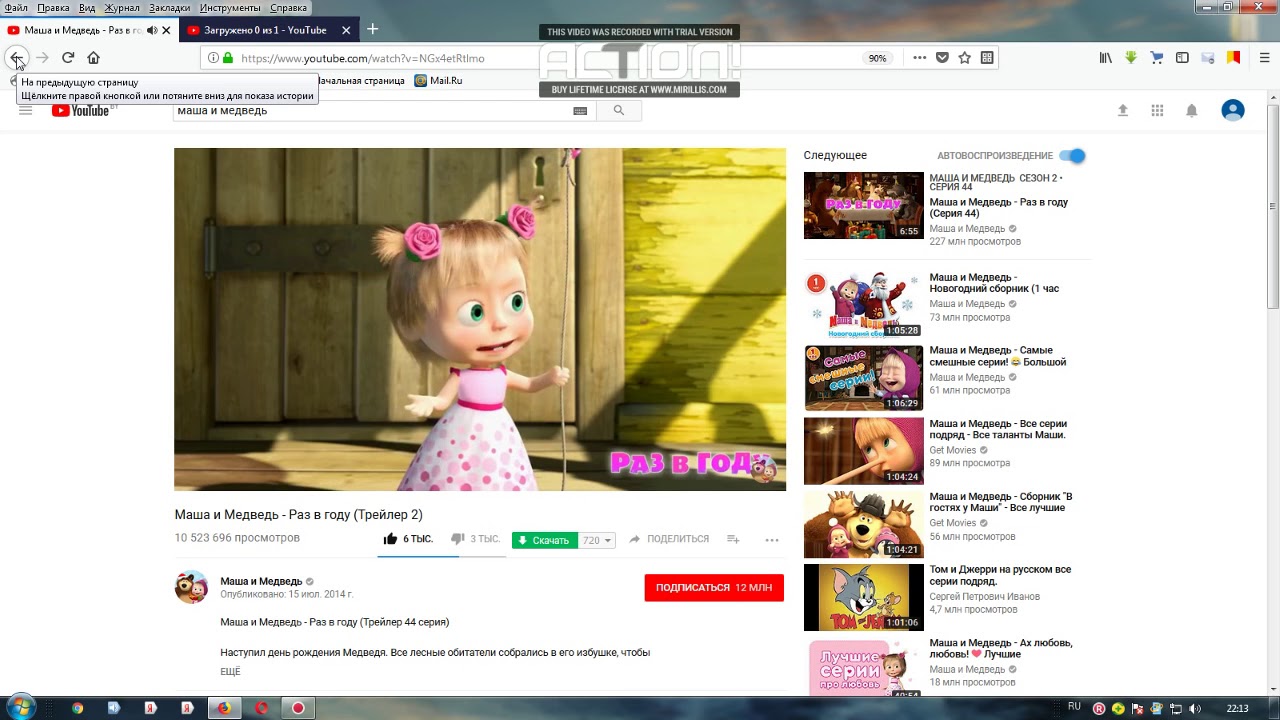Click the shopping cart extension icon

click(x=1157, y=58)
